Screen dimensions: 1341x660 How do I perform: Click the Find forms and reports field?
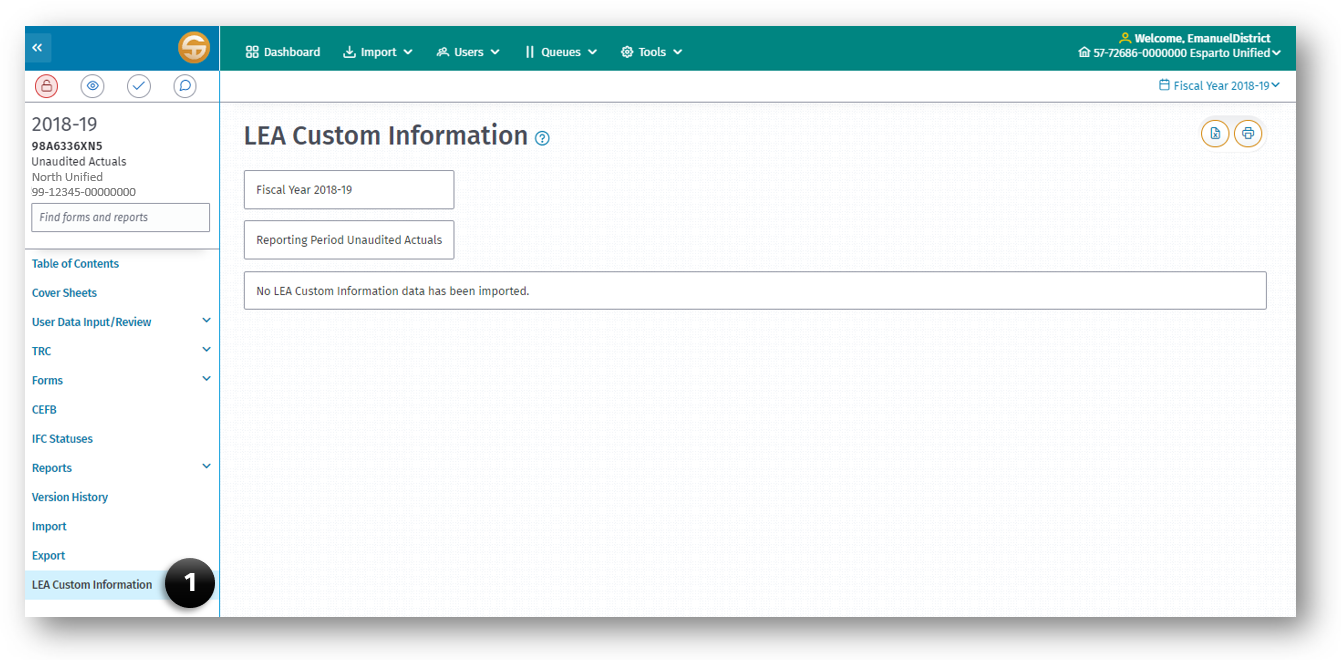coord(120,217)
